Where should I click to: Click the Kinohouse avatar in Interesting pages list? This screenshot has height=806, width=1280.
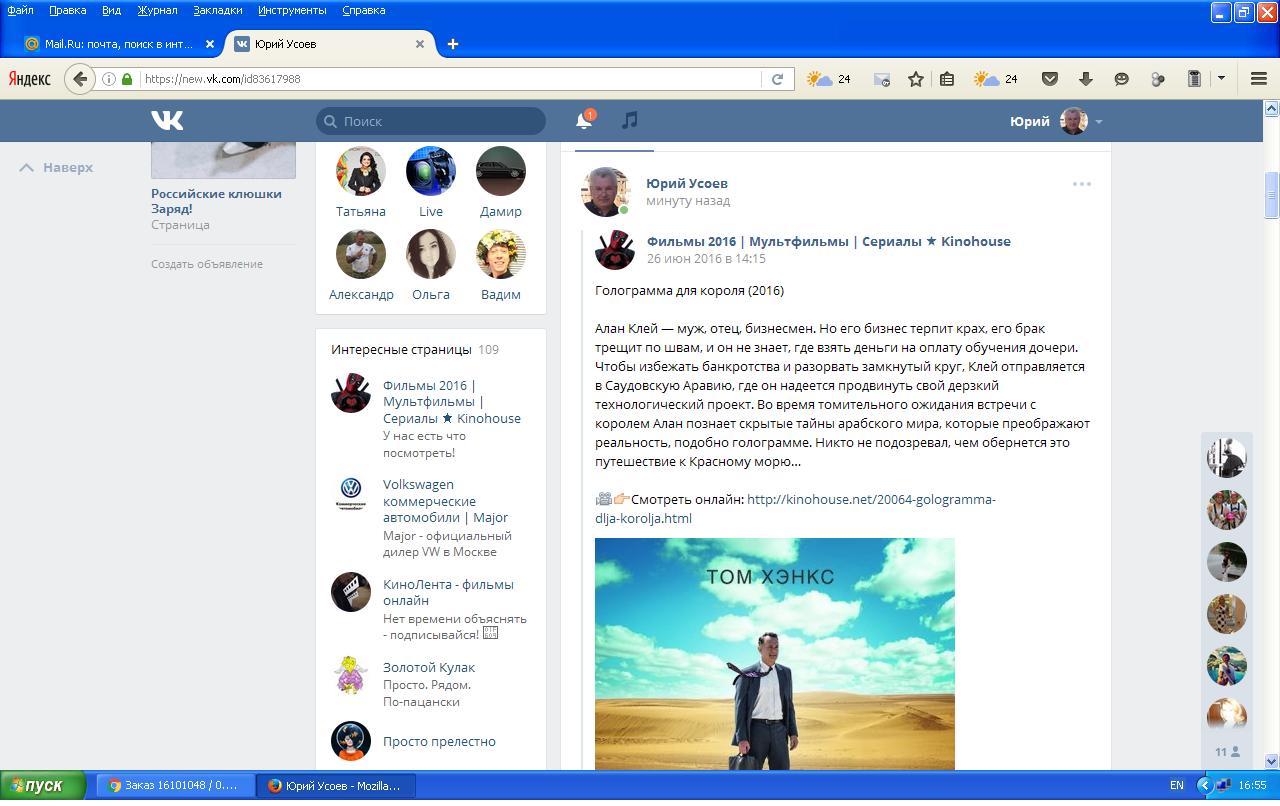(x=351, y=393)
